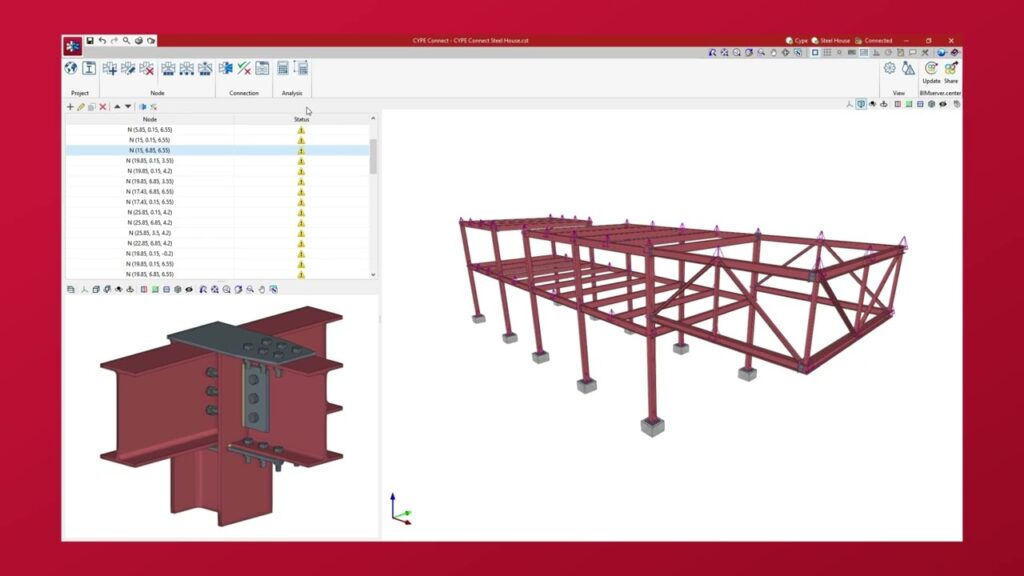Viewport: 1024px width, 576px height.
Task: Select node N (19.85, 0.15, 3.55) row
Action: click(150, 160)
